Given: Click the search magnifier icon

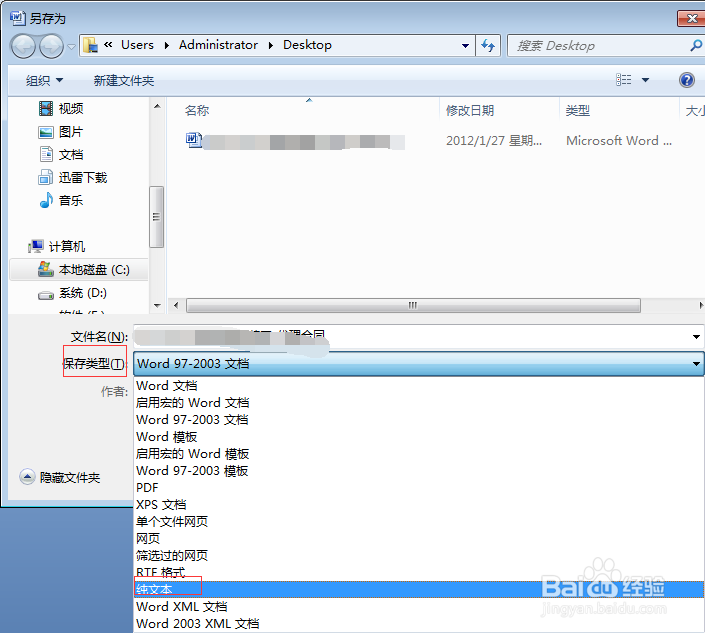Looking at the screenshot, I should point(696,45).
